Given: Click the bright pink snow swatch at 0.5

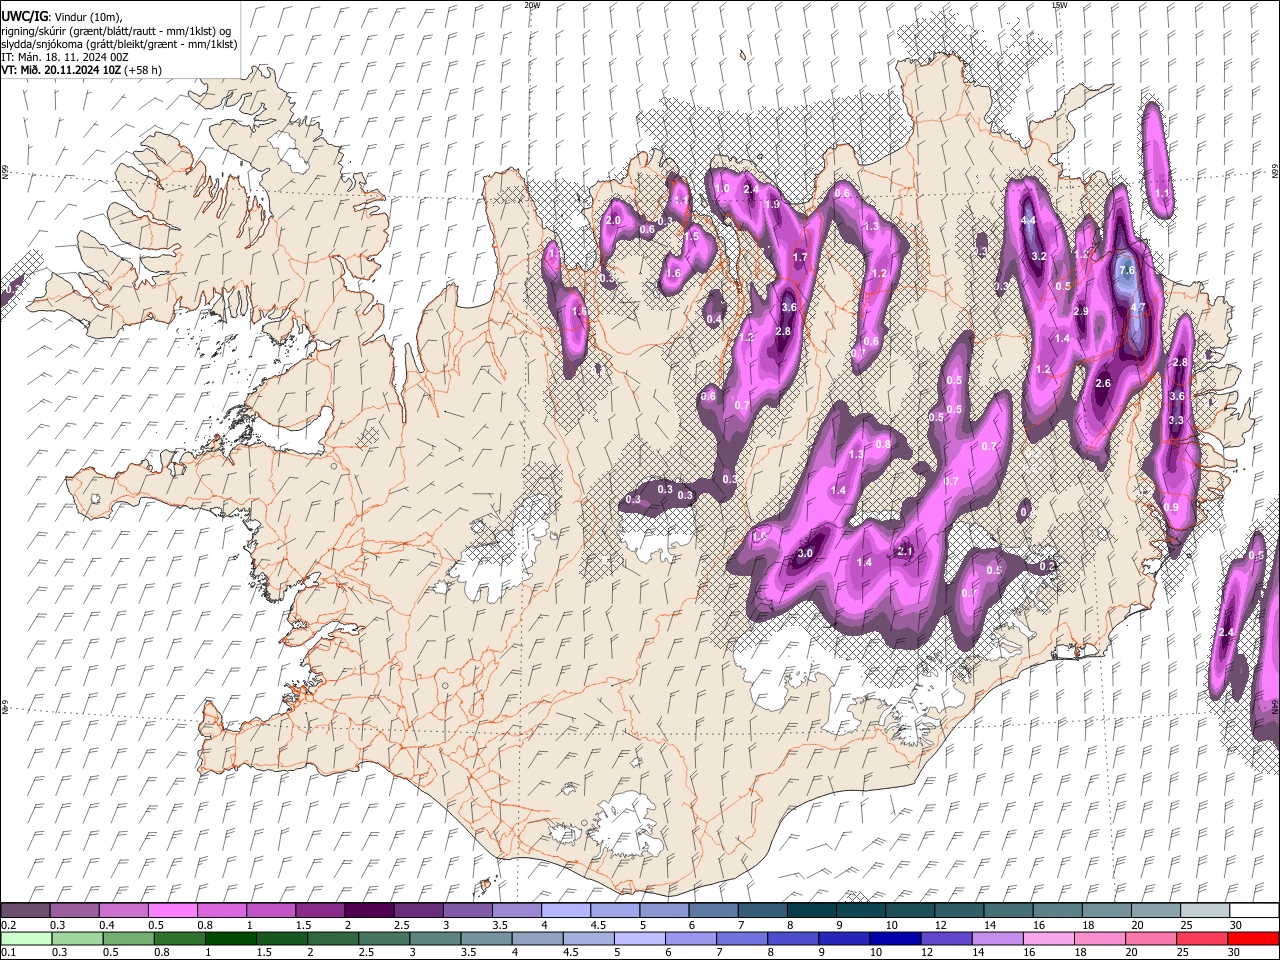Looking at the screenshot, I should coord(172,911).
